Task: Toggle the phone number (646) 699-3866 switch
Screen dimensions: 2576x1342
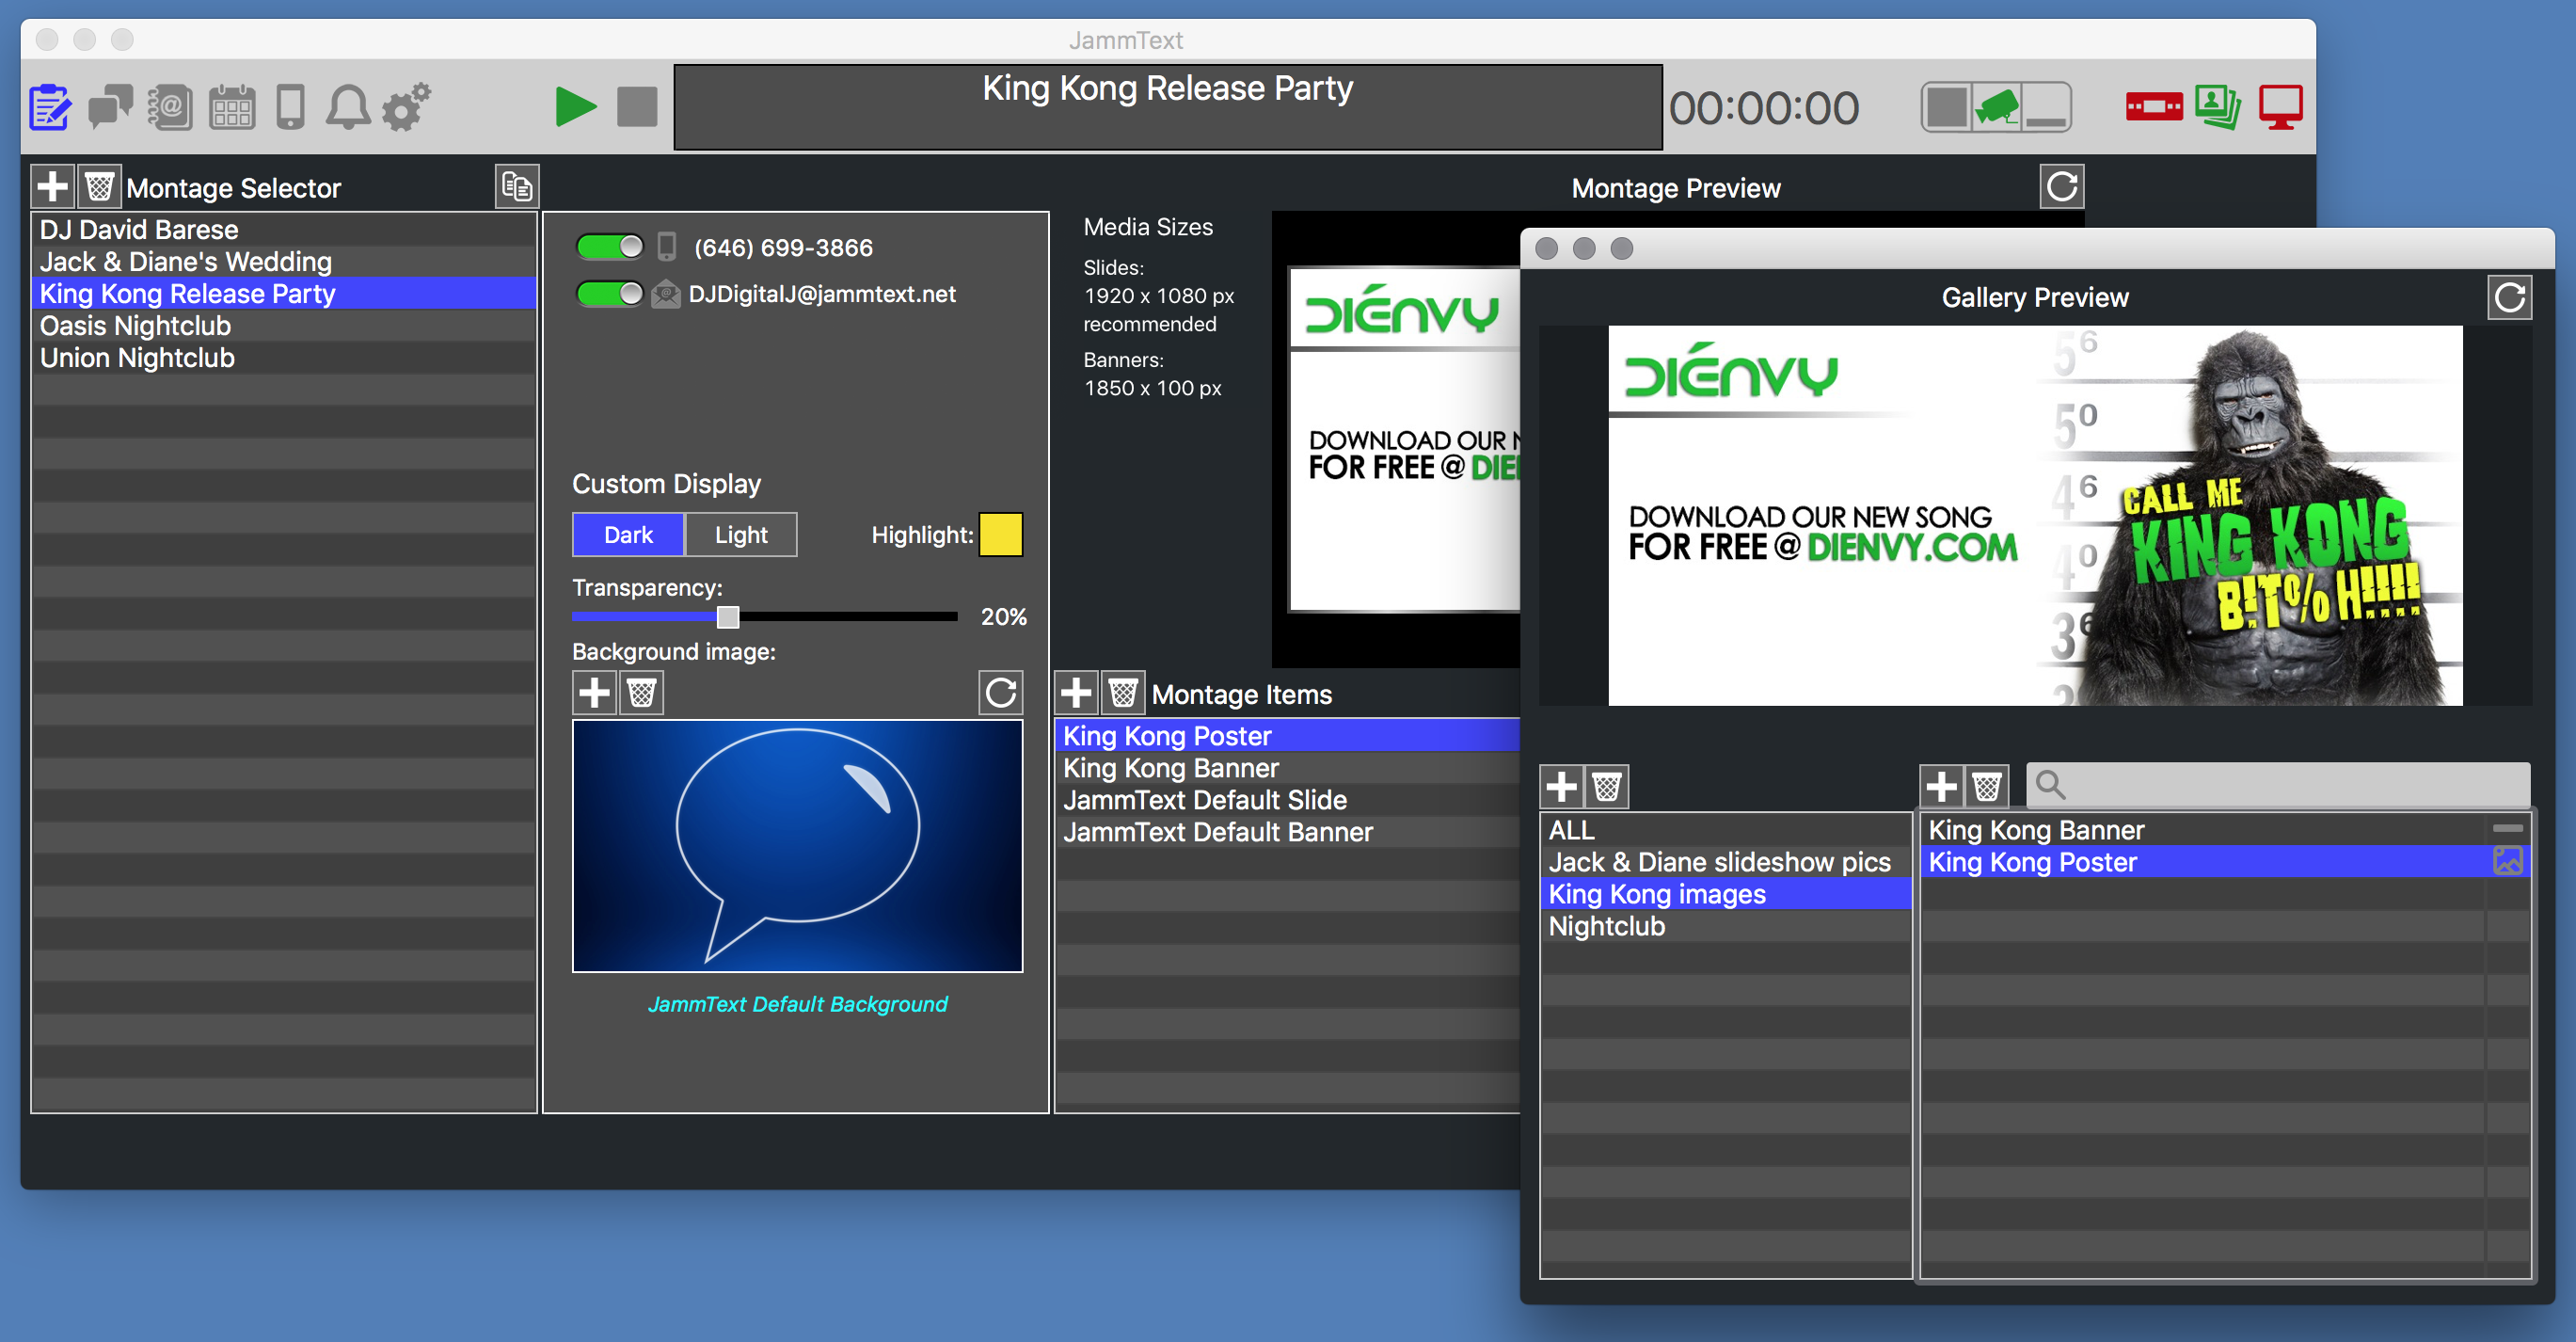Action: tap(609, 246)
